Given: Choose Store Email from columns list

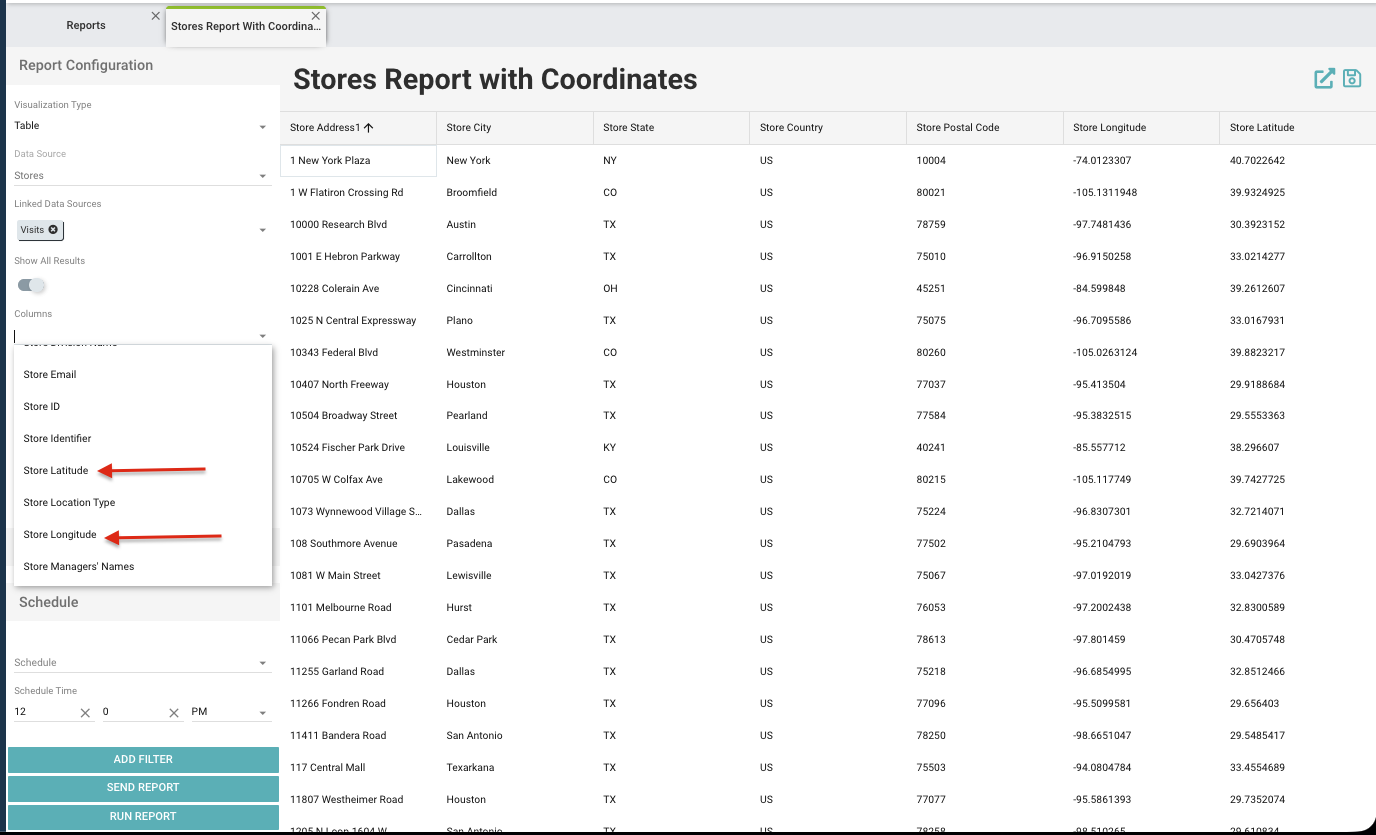Looking at the screenshot, I should tap(143, 375).
